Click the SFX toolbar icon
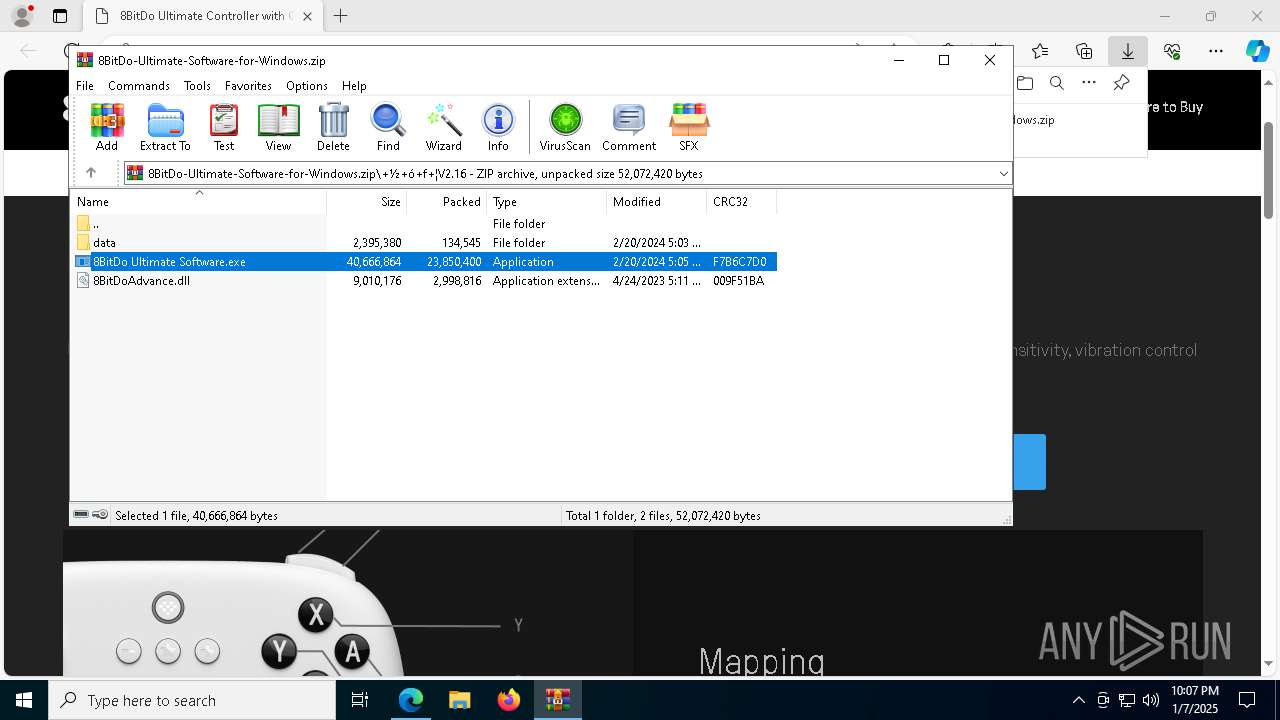Viewport: 1280px width, 720px height. point(689,127)
